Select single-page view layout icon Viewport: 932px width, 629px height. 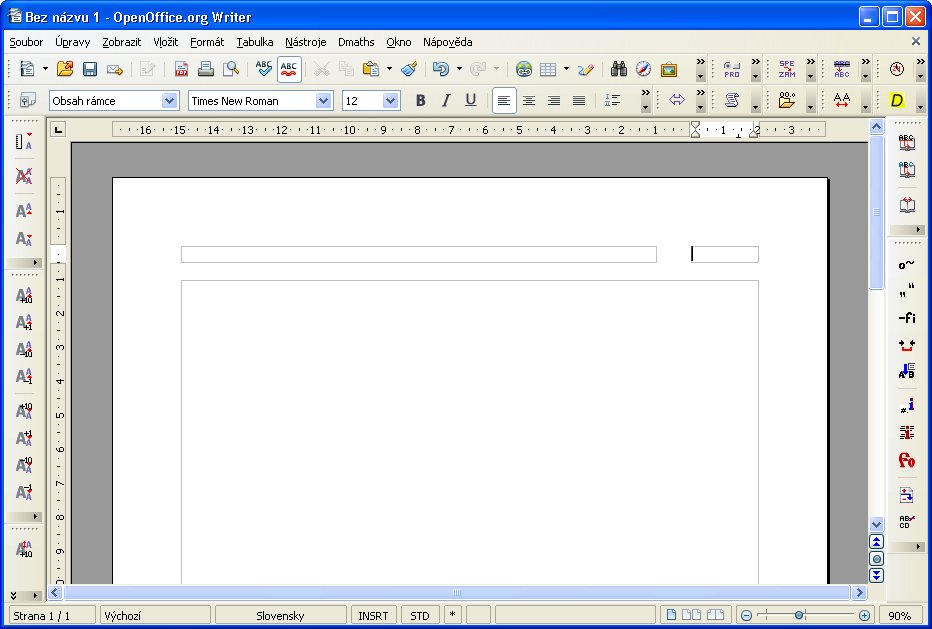671,615
